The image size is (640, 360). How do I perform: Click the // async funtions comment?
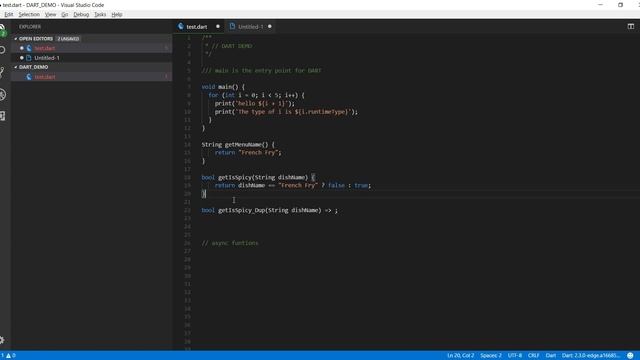230,243
